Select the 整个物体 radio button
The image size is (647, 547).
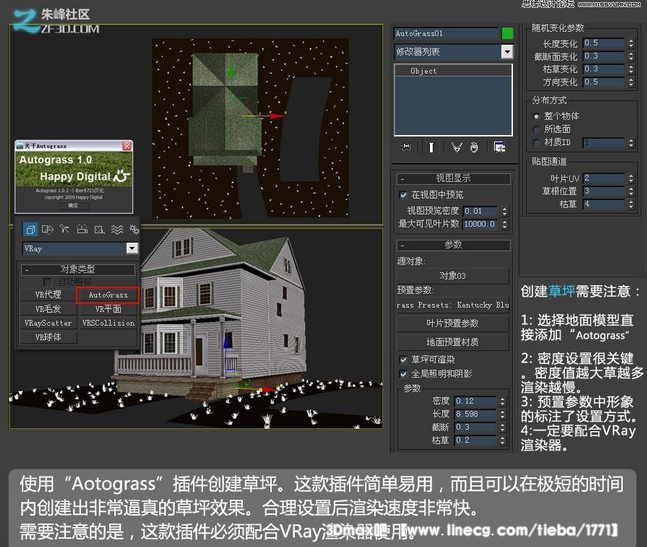pos(536,116)
